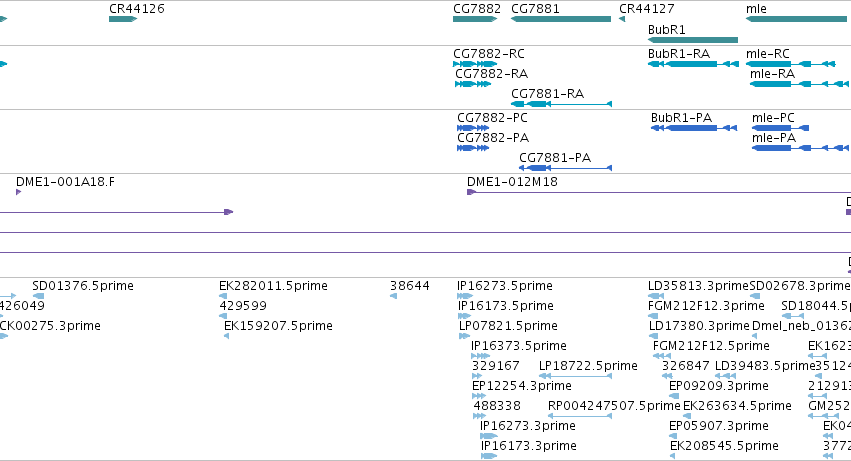Select the EK282011.5prime EST label
851x461 pixels.
click(x=274, y=286)
